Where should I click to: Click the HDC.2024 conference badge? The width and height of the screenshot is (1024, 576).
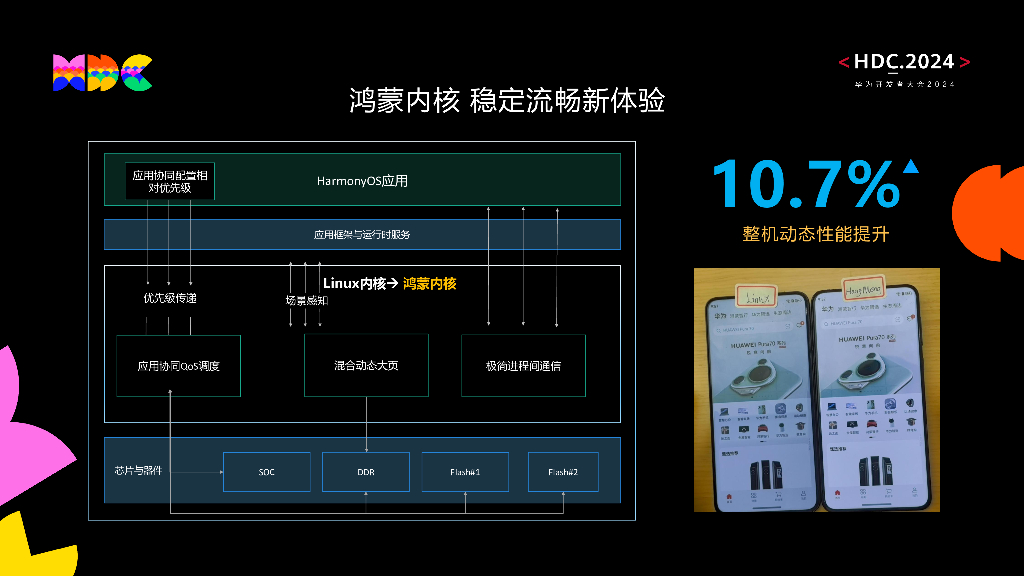pyautogui.click(x=904, y=69)
